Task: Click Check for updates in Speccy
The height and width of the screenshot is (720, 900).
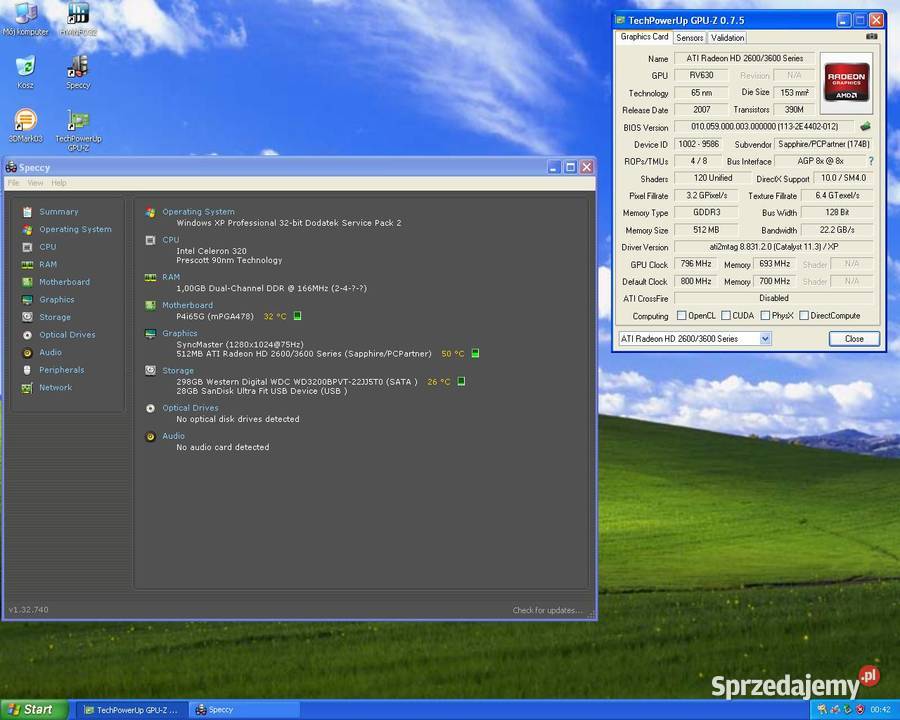Action: click(547, 610)
